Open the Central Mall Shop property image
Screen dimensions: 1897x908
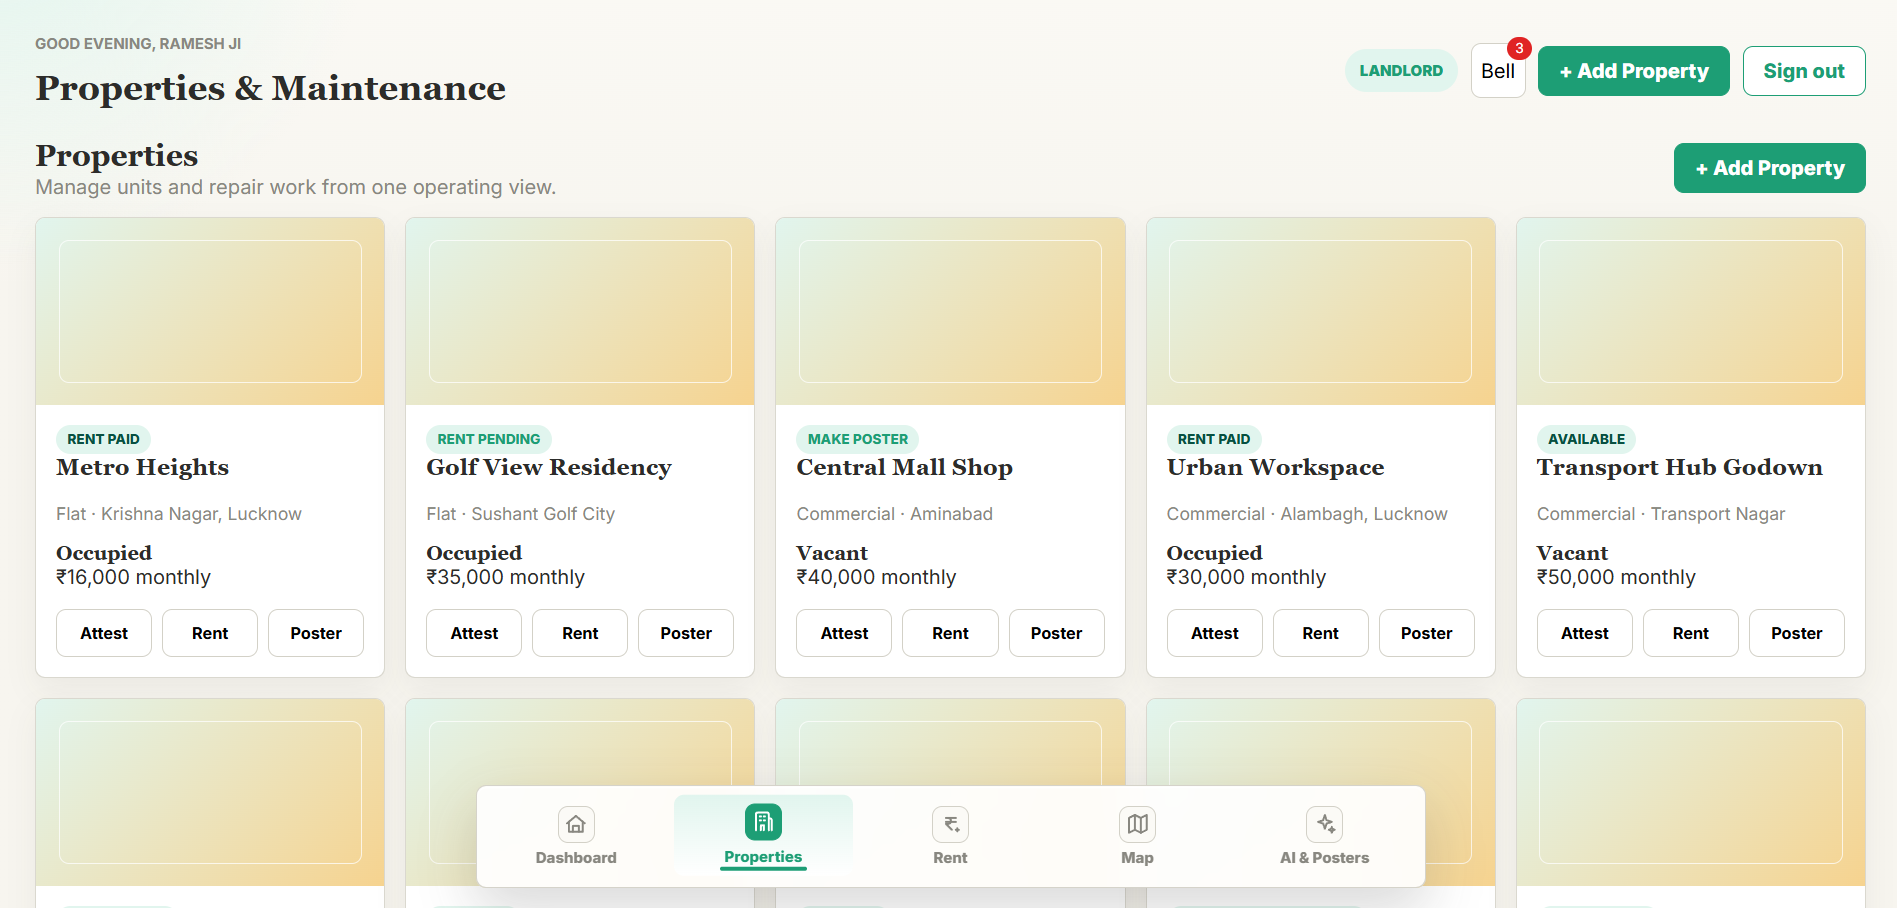(950, 311)
